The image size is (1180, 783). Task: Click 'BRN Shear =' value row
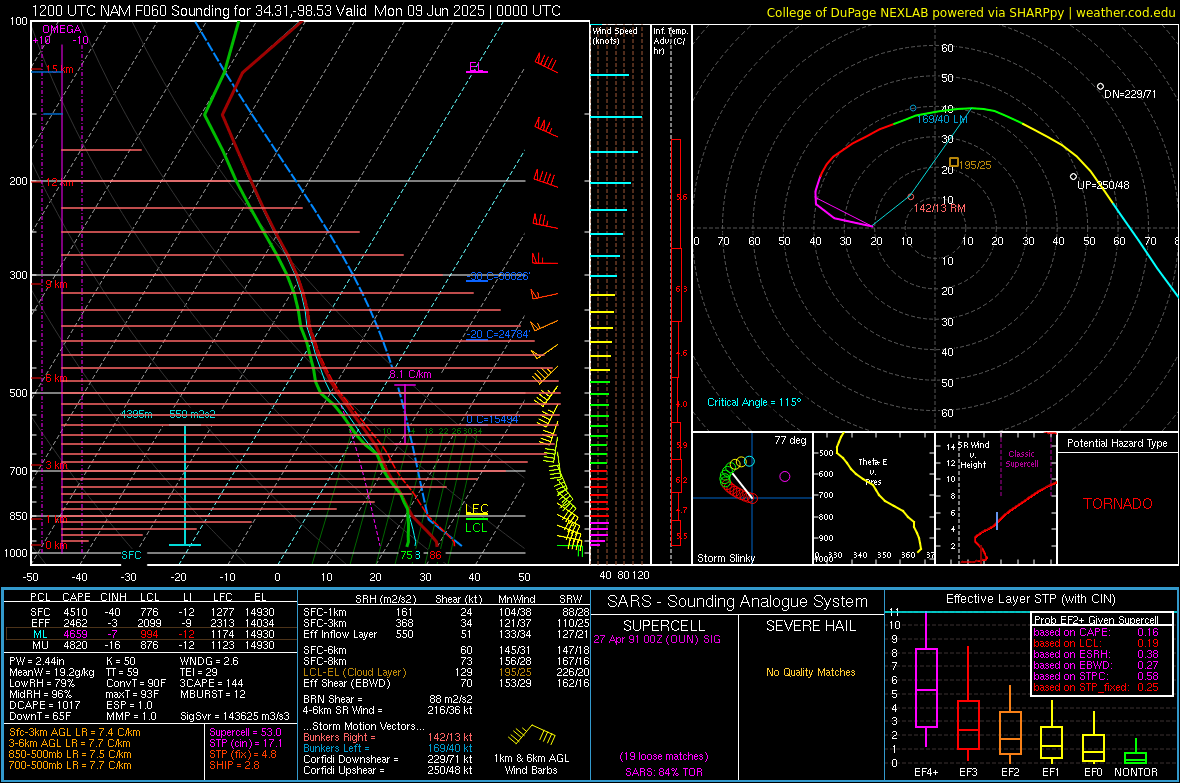point(388,699)
